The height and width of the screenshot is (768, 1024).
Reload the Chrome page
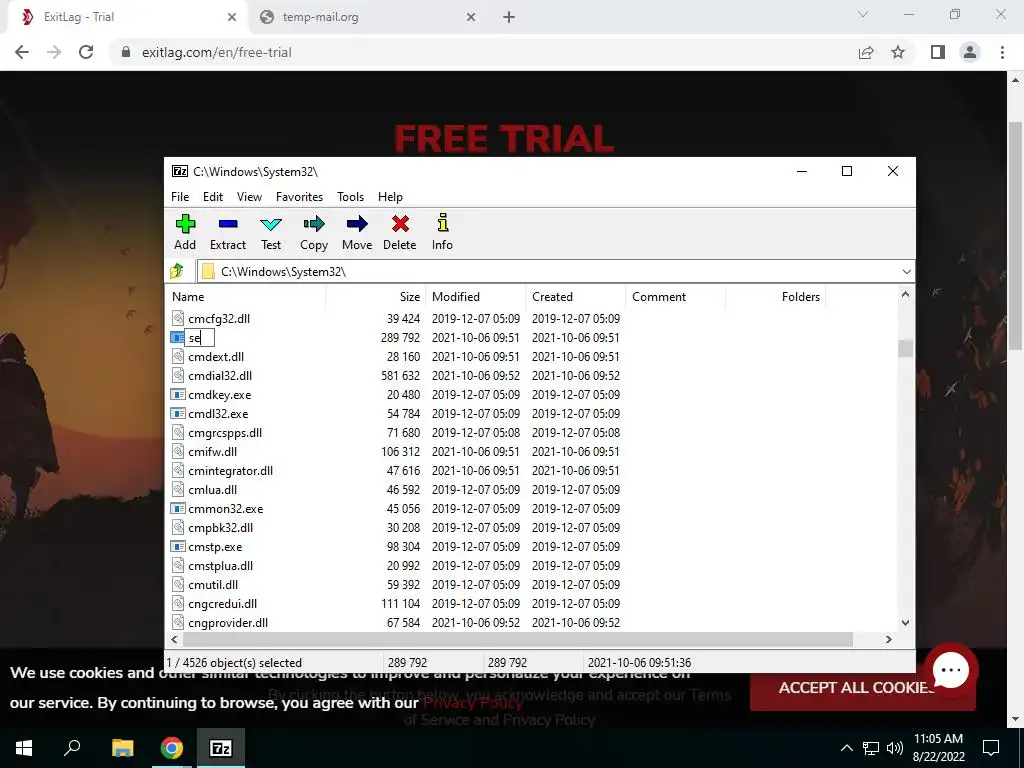(x=86, y=52)
